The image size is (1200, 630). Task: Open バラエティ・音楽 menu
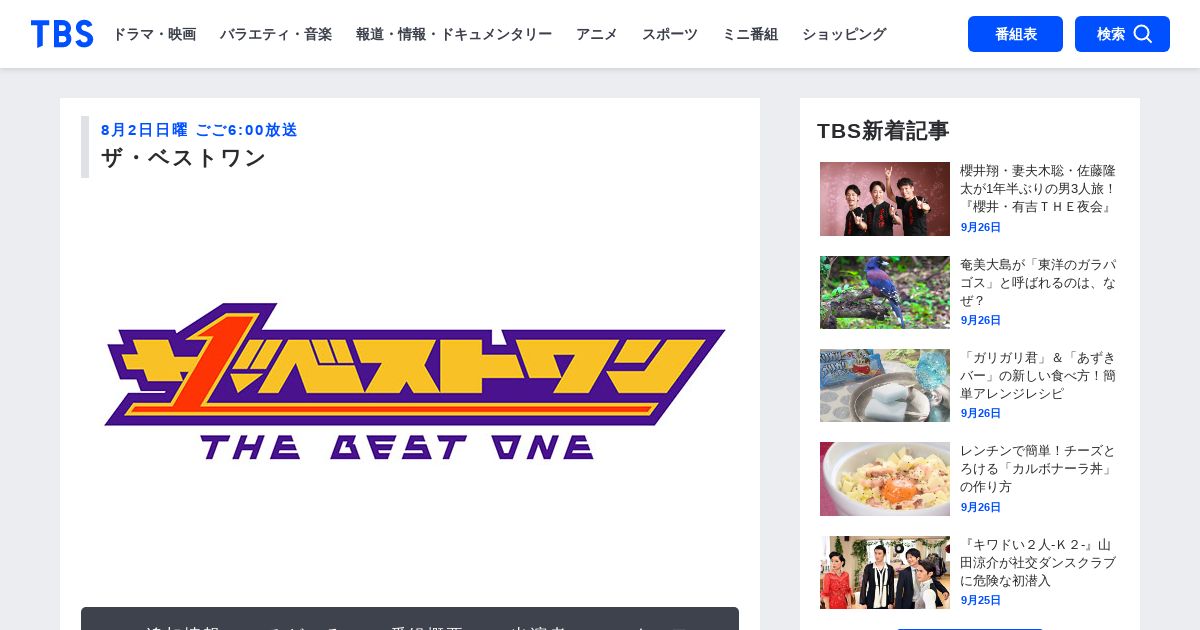[276, 34]
